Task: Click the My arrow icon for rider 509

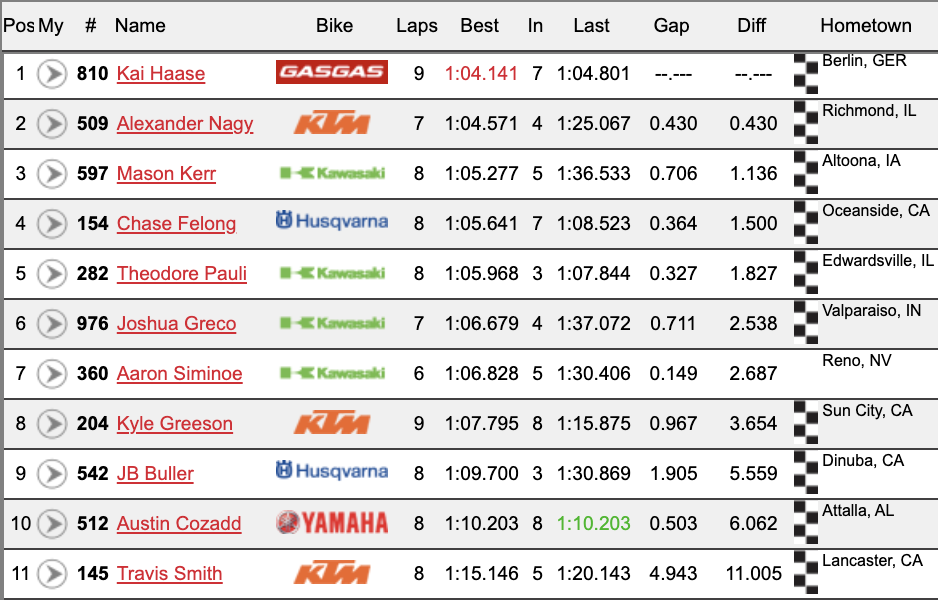Action: [52, 124]
